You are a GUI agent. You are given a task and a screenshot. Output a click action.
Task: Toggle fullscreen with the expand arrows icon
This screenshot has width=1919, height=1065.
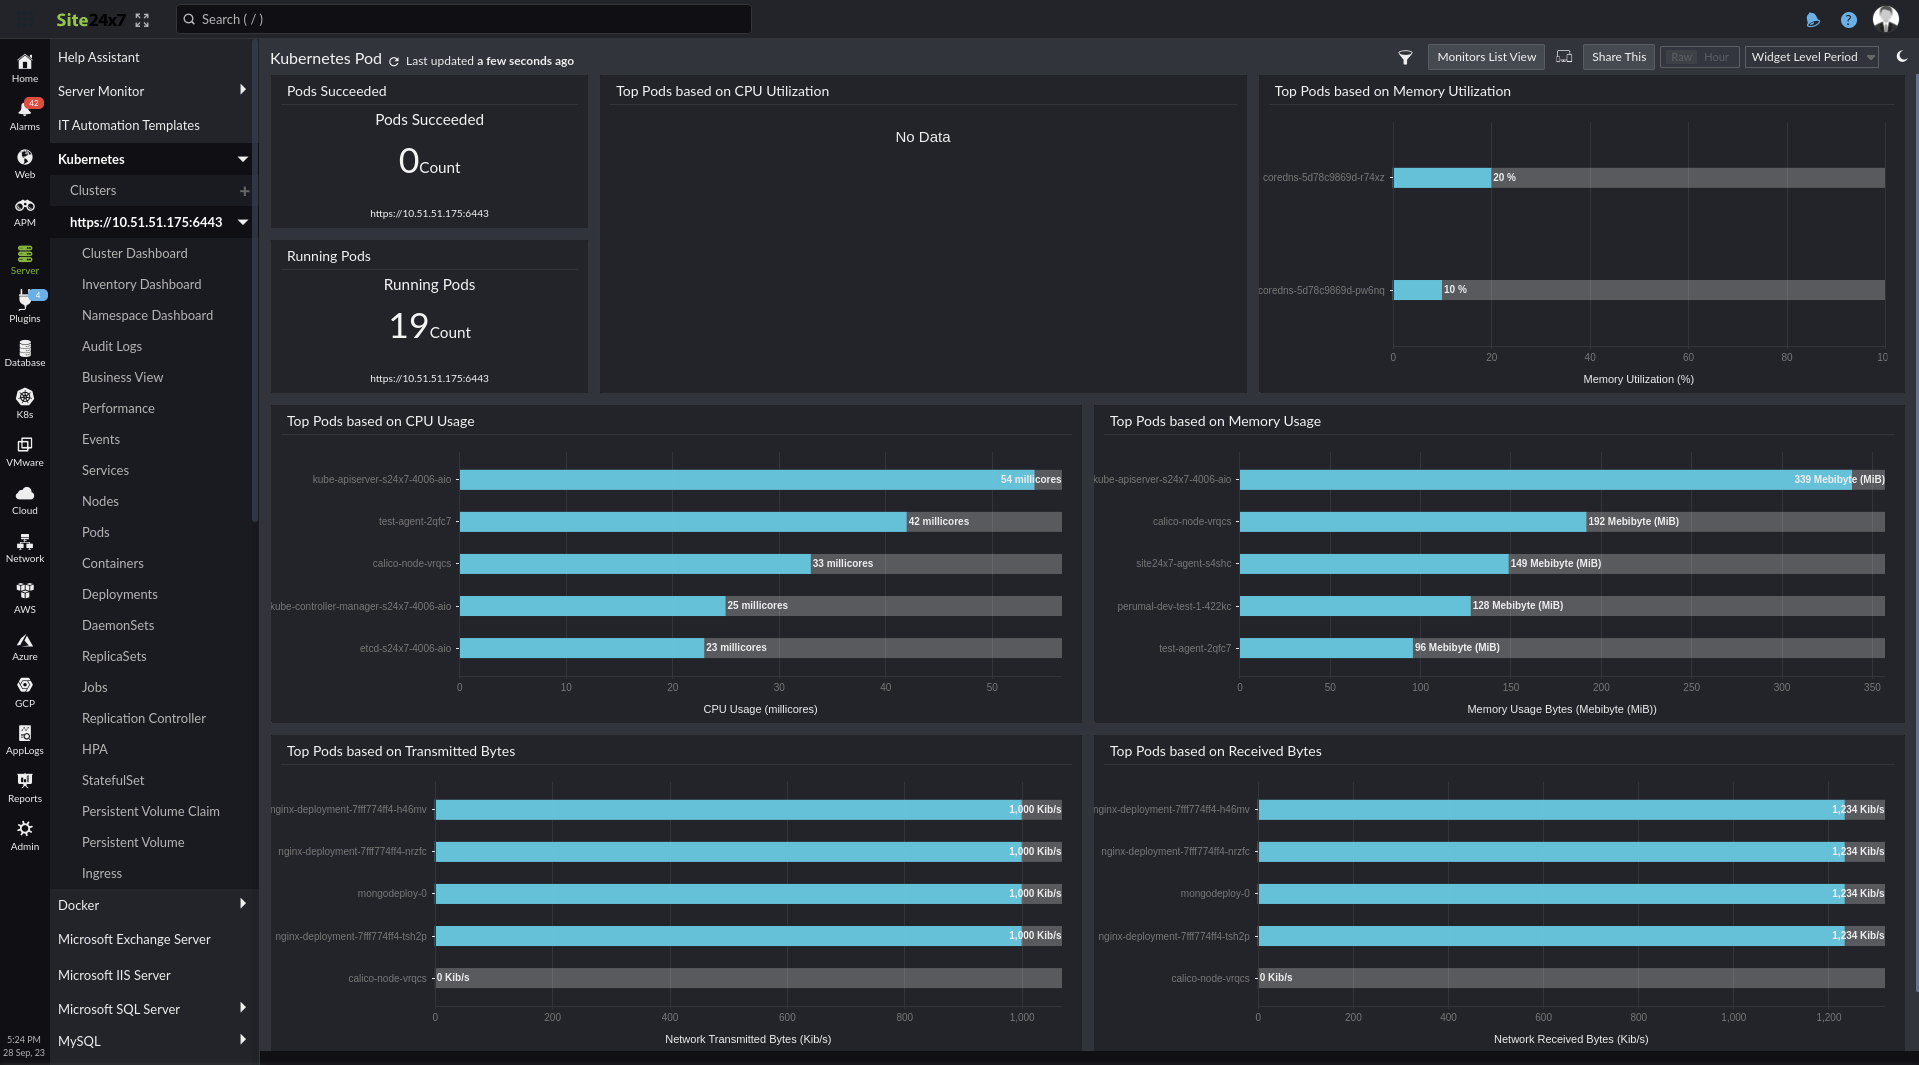(142, 19)
